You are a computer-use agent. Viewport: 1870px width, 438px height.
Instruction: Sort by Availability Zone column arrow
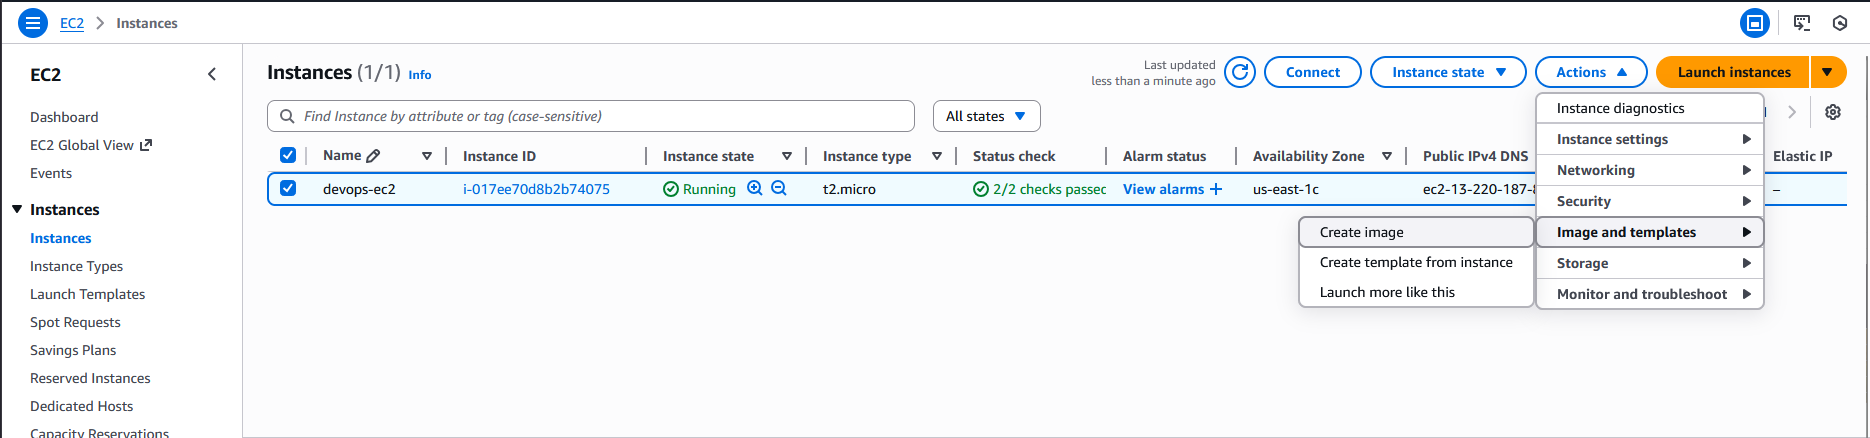click(x=1387, y=156)
